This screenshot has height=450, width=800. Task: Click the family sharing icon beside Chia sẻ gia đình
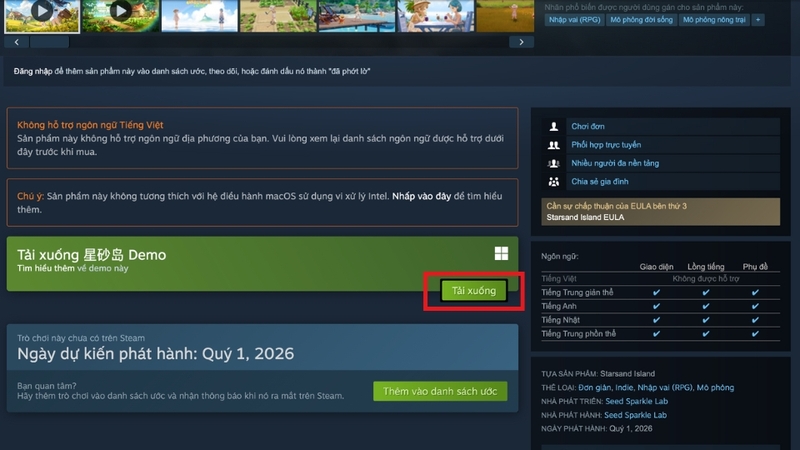coord(554,182)
